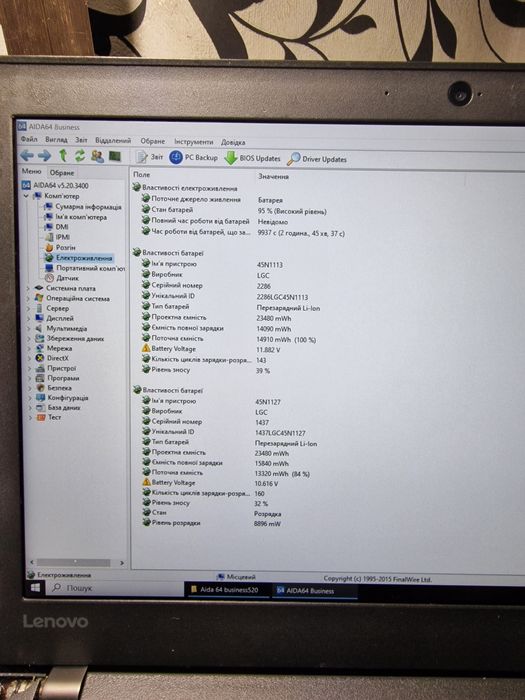Switch to the Обране tab in the sidebar
The width and height of the screenshot is (525, 700).
pos(62,172)
